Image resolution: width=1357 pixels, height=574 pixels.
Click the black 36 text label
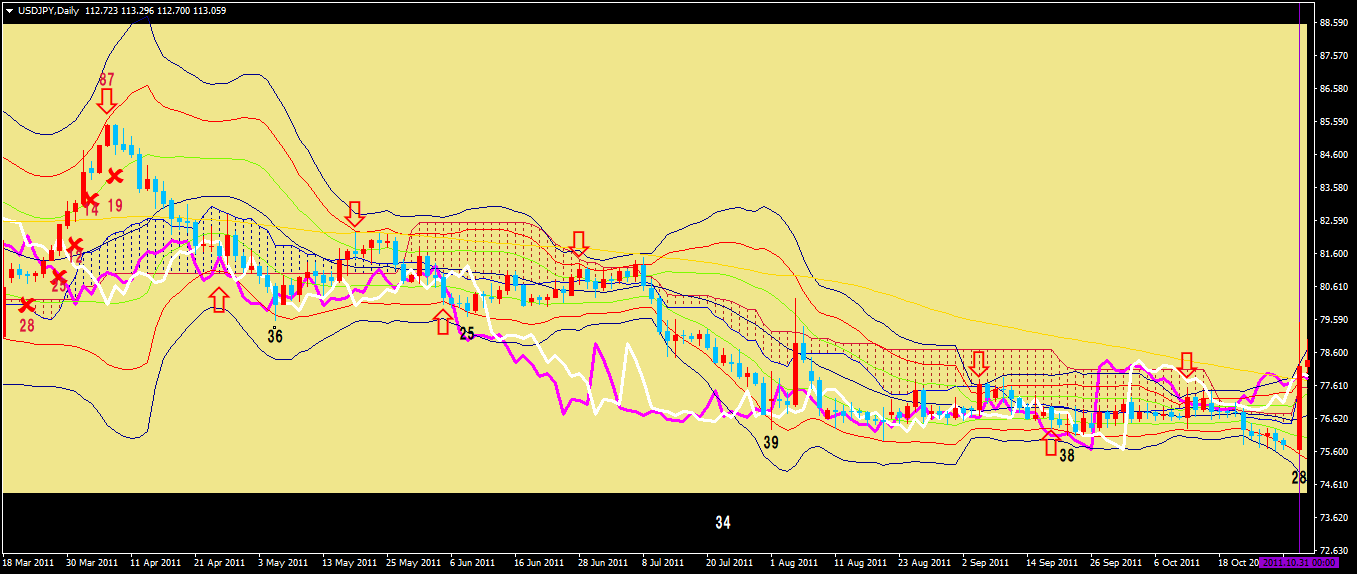point(275,337)
